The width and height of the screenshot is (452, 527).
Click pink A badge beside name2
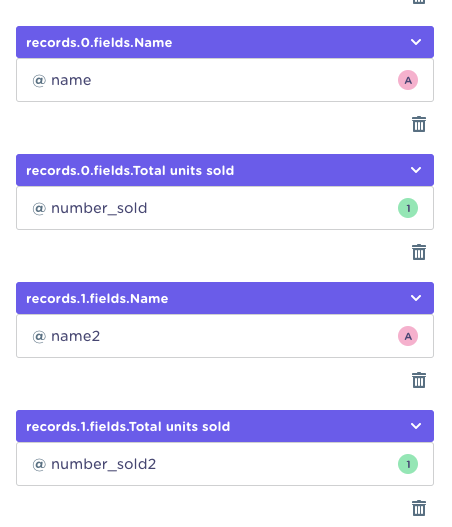click(408, 336)
